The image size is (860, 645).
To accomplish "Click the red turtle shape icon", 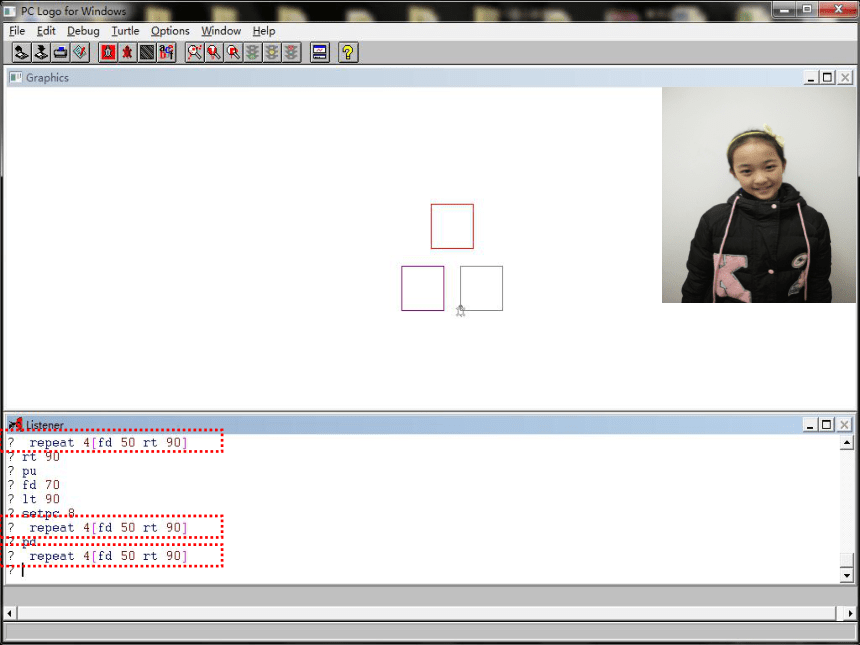I will pos(128,53).
